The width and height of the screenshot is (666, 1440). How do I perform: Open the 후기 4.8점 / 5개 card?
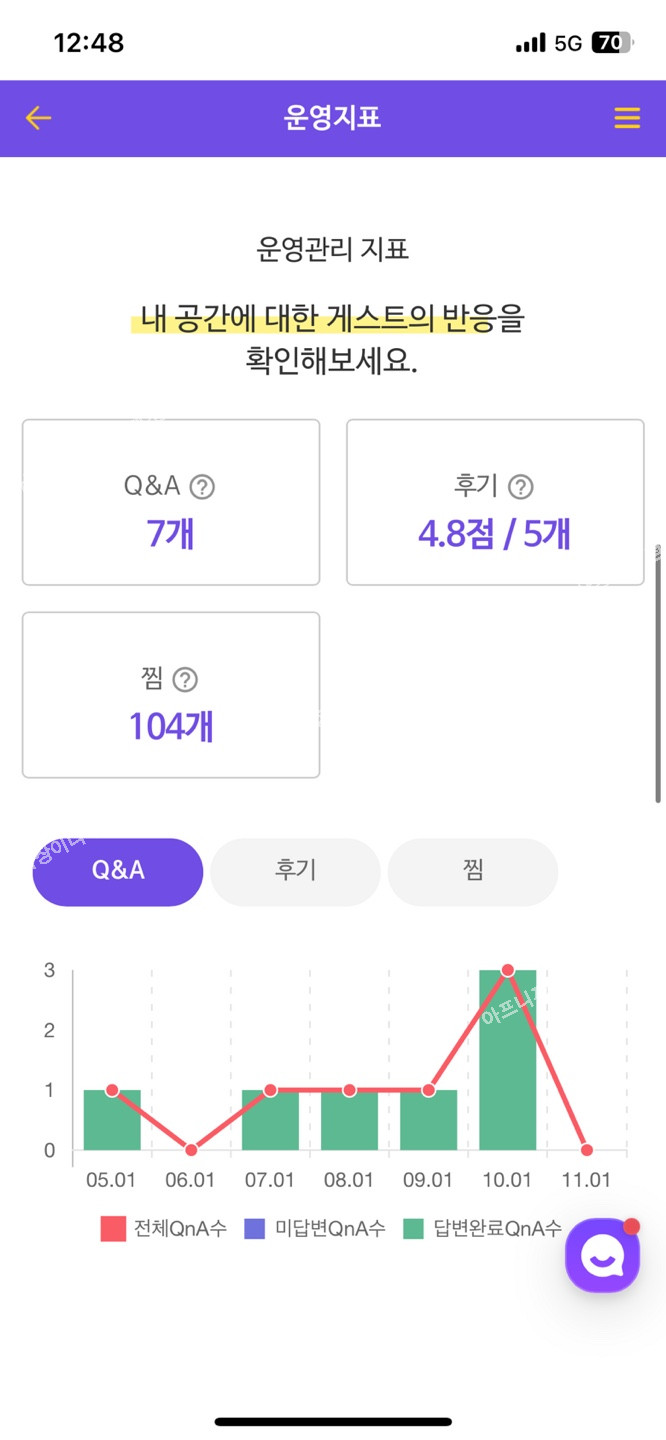click(495, 502)
